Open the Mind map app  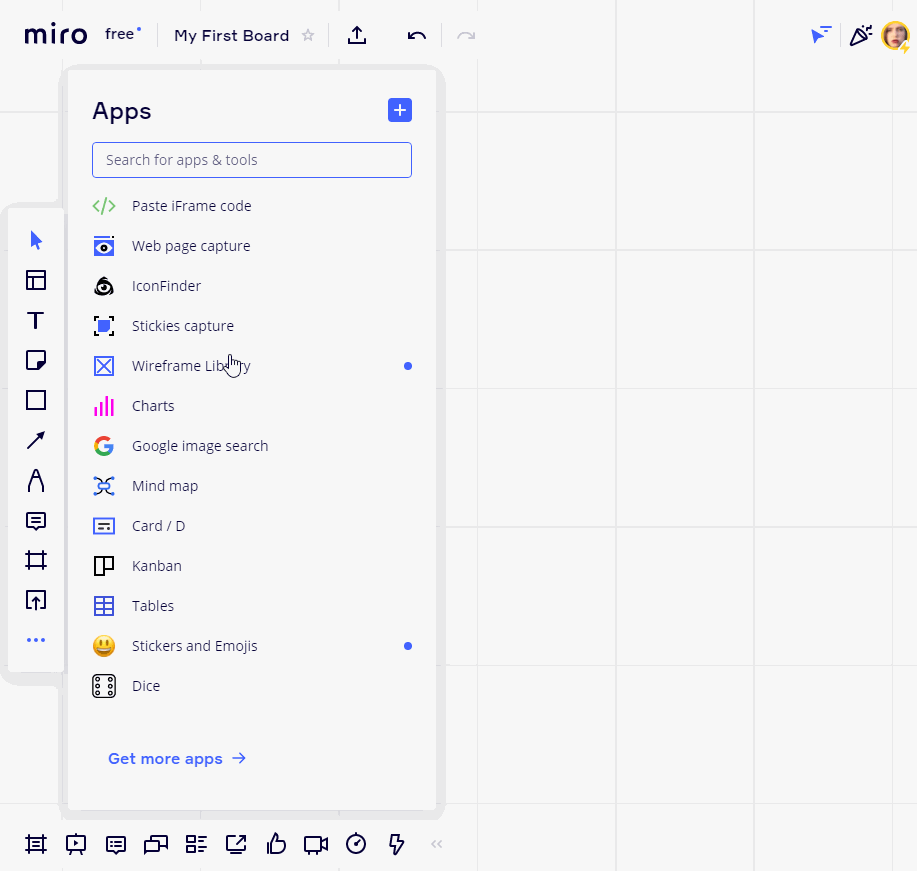click(165, 486)
